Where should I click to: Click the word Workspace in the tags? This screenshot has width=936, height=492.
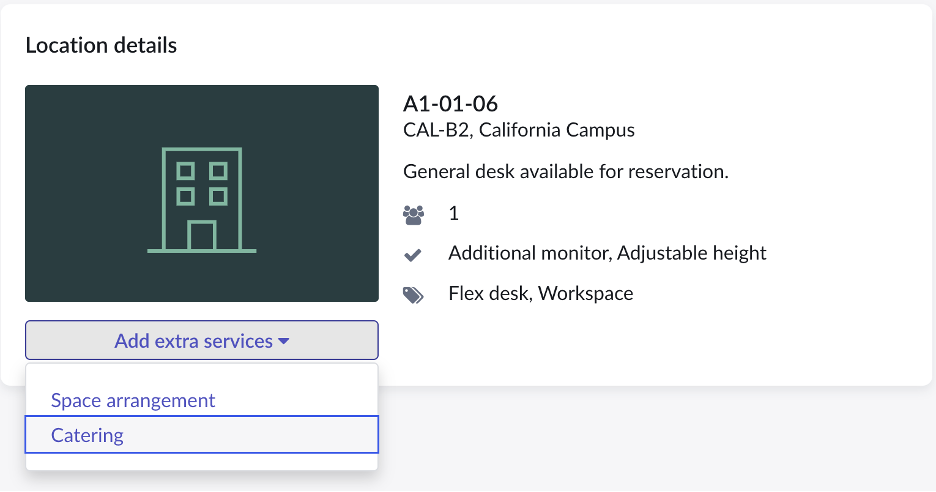click(586, 294)
